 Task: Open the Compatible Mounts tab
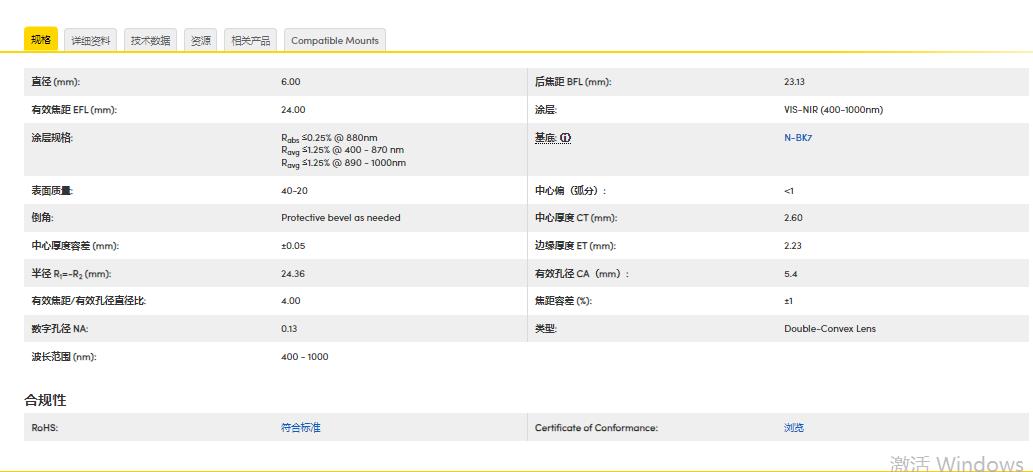tap(335, 40)
